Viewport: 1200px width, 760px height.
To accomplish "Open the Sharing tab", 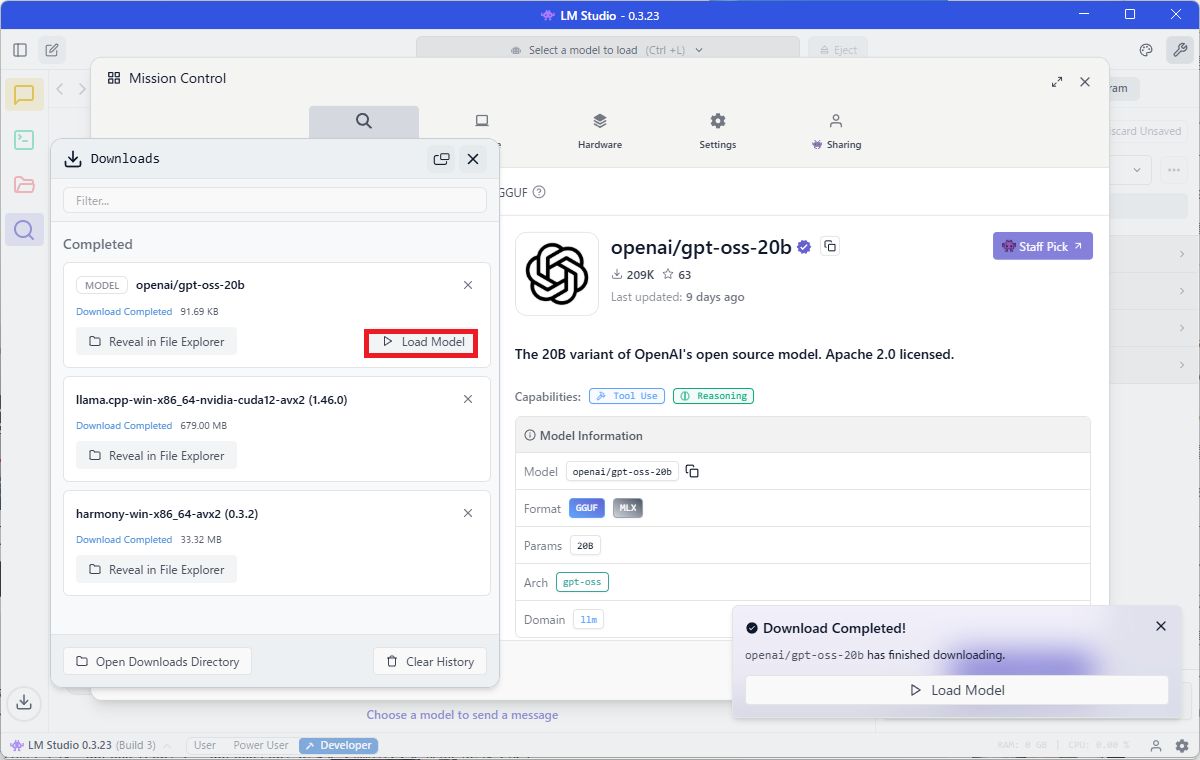I will coord(836,130).
